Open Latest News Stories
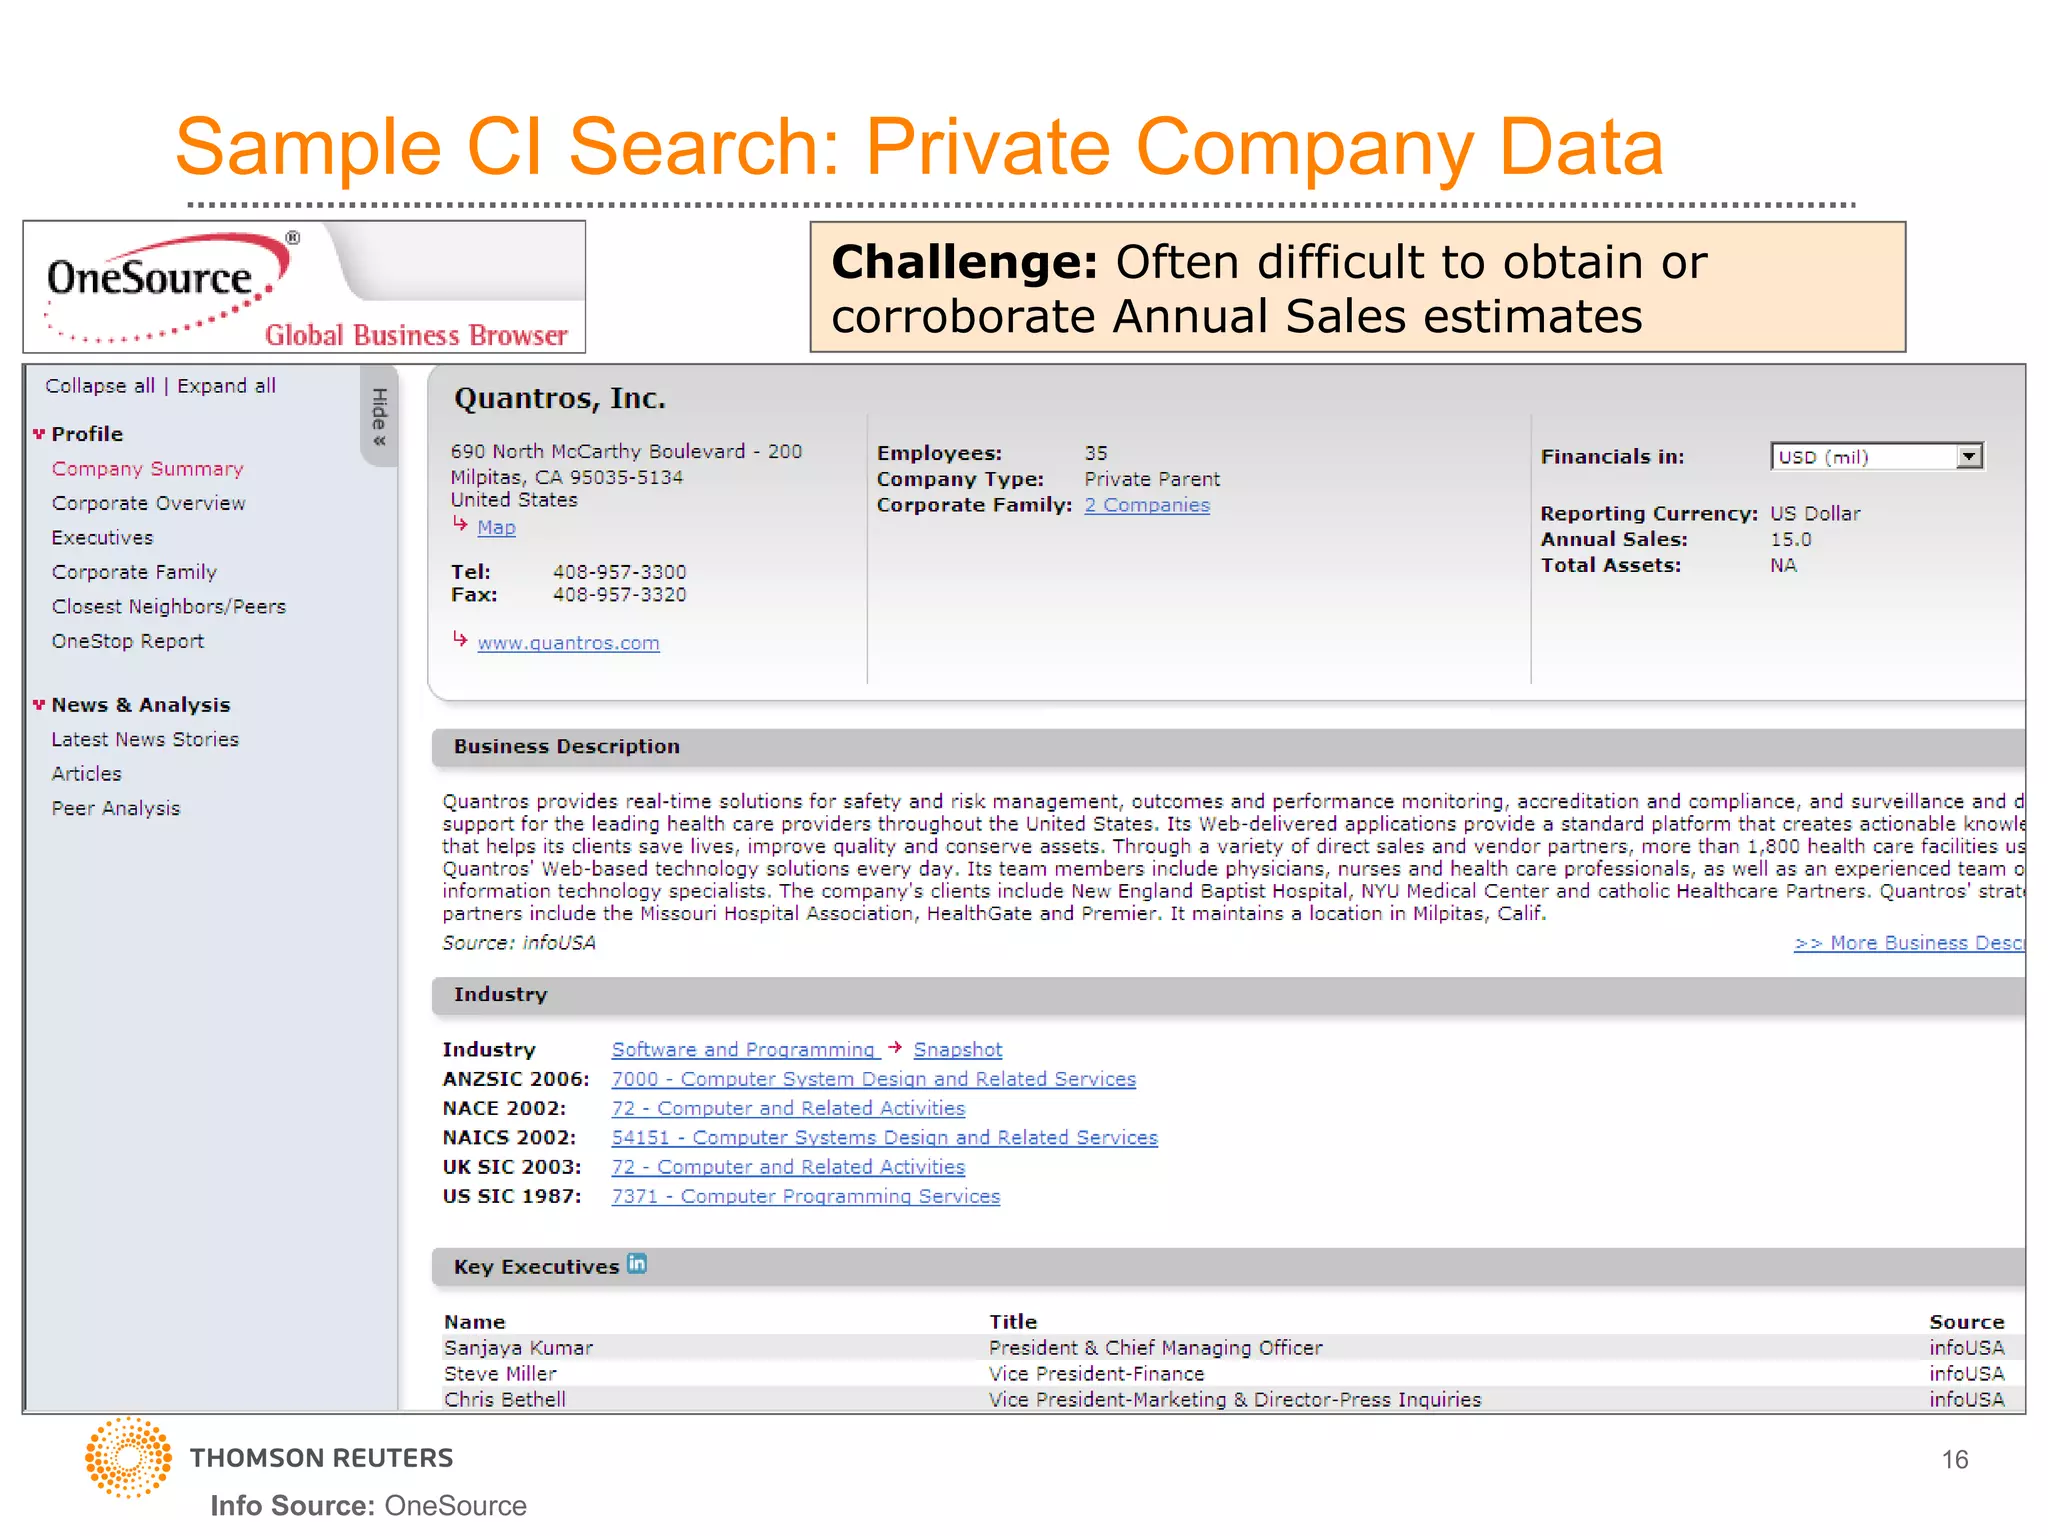2048x1536 pixels. pos(146,740)
